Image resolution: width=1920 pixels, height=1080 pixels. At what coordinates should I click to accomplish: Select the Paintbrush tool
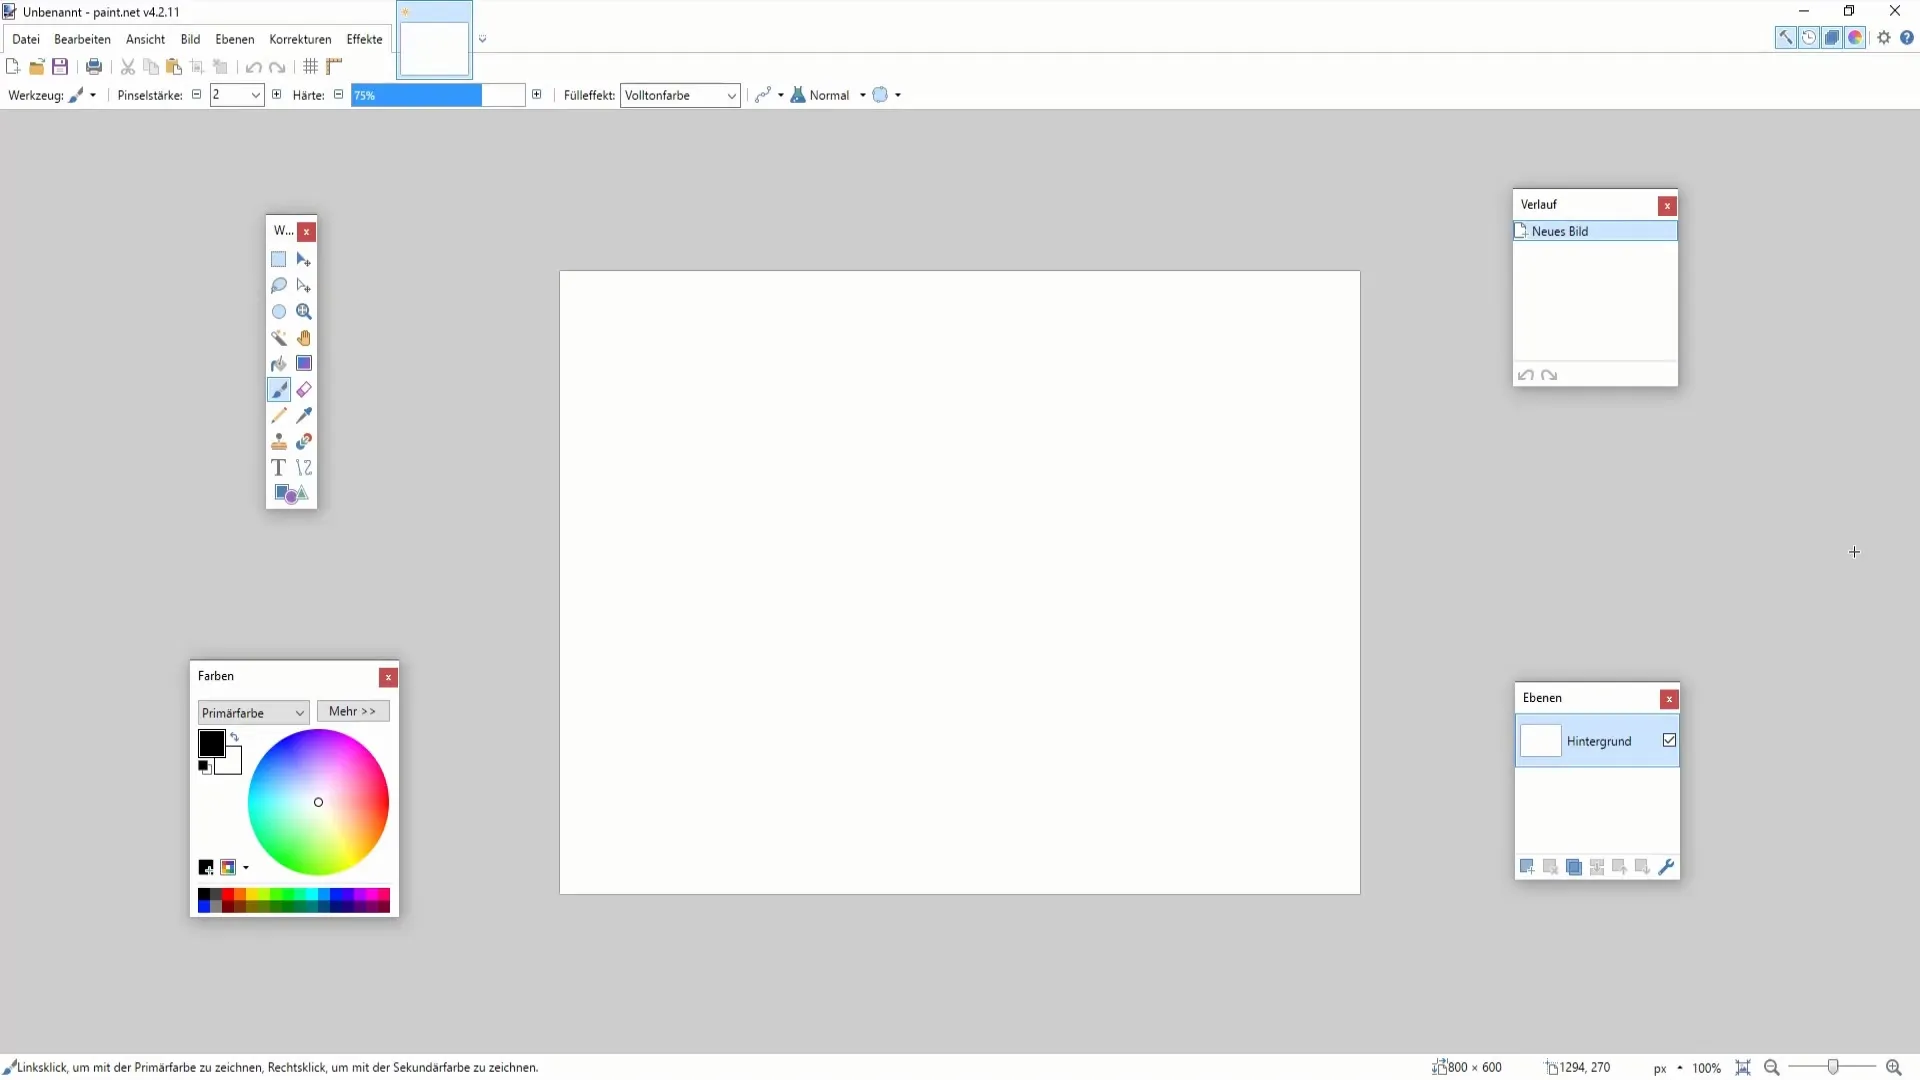pos(279,389)
